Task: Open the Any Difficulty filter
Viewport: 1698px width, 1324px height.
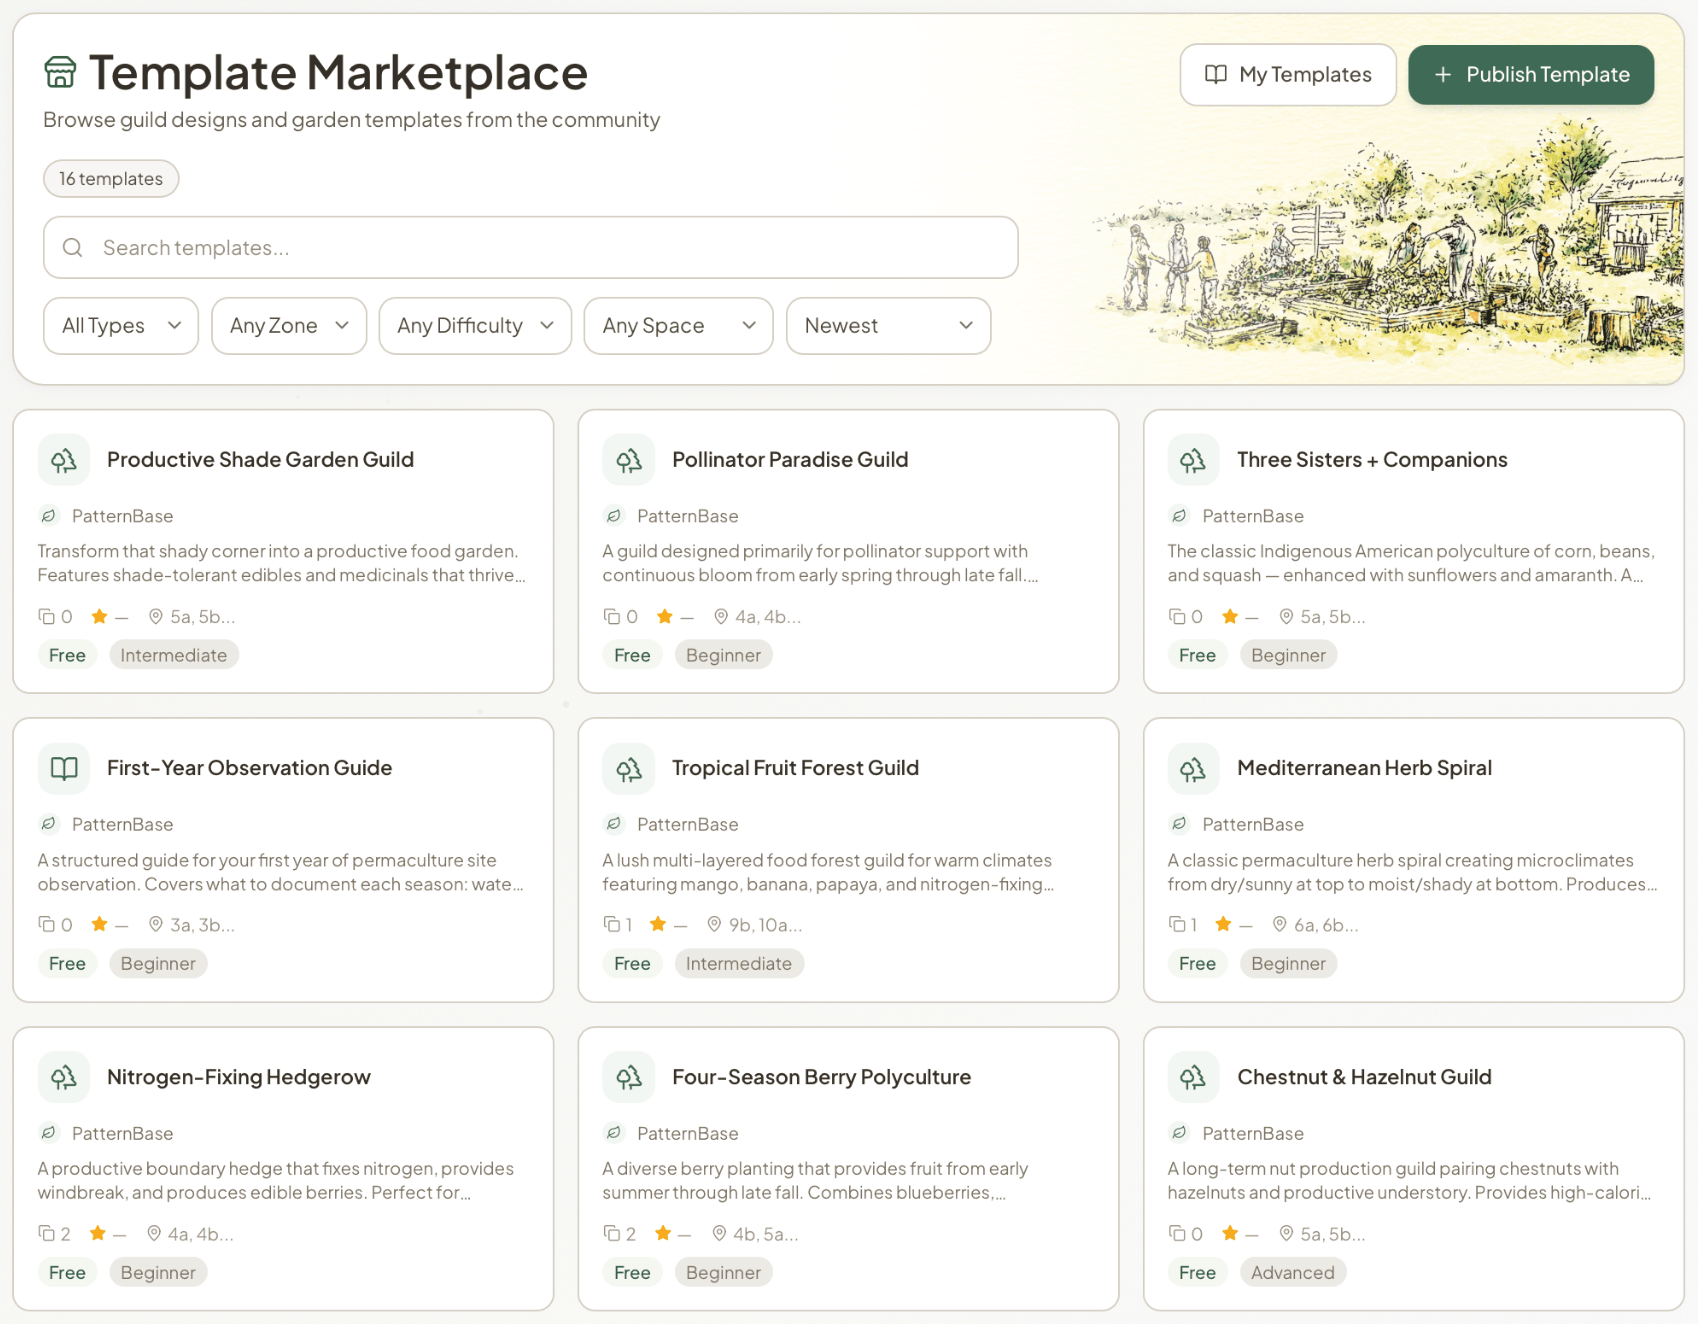Action: (474, 325)
